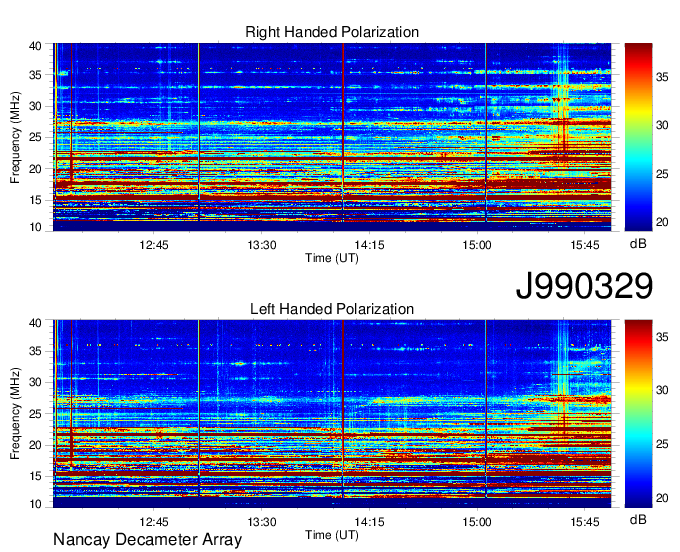The image size is (680, 552).
Task: Click the 15 MHz tick on the left-handed plot
Action: [x=36, y=477]
